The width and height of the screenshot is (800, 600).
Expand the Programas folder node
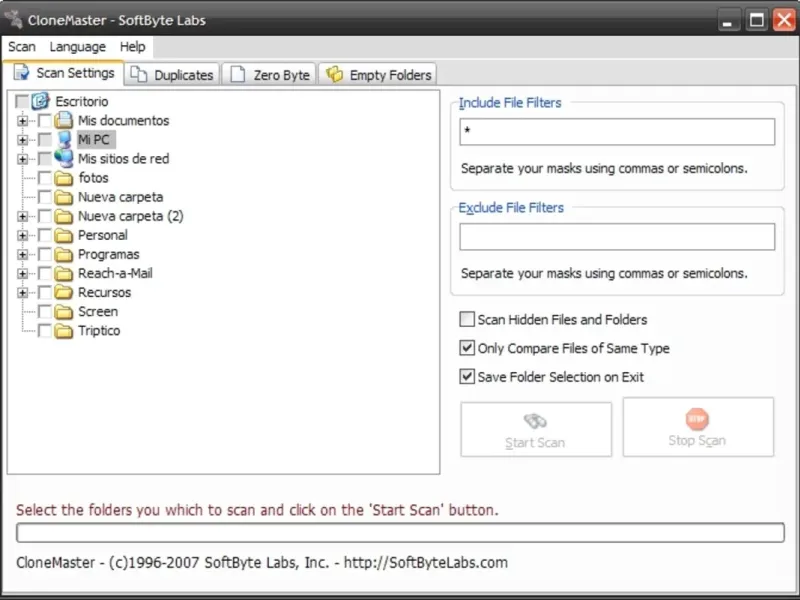(22, 255)
